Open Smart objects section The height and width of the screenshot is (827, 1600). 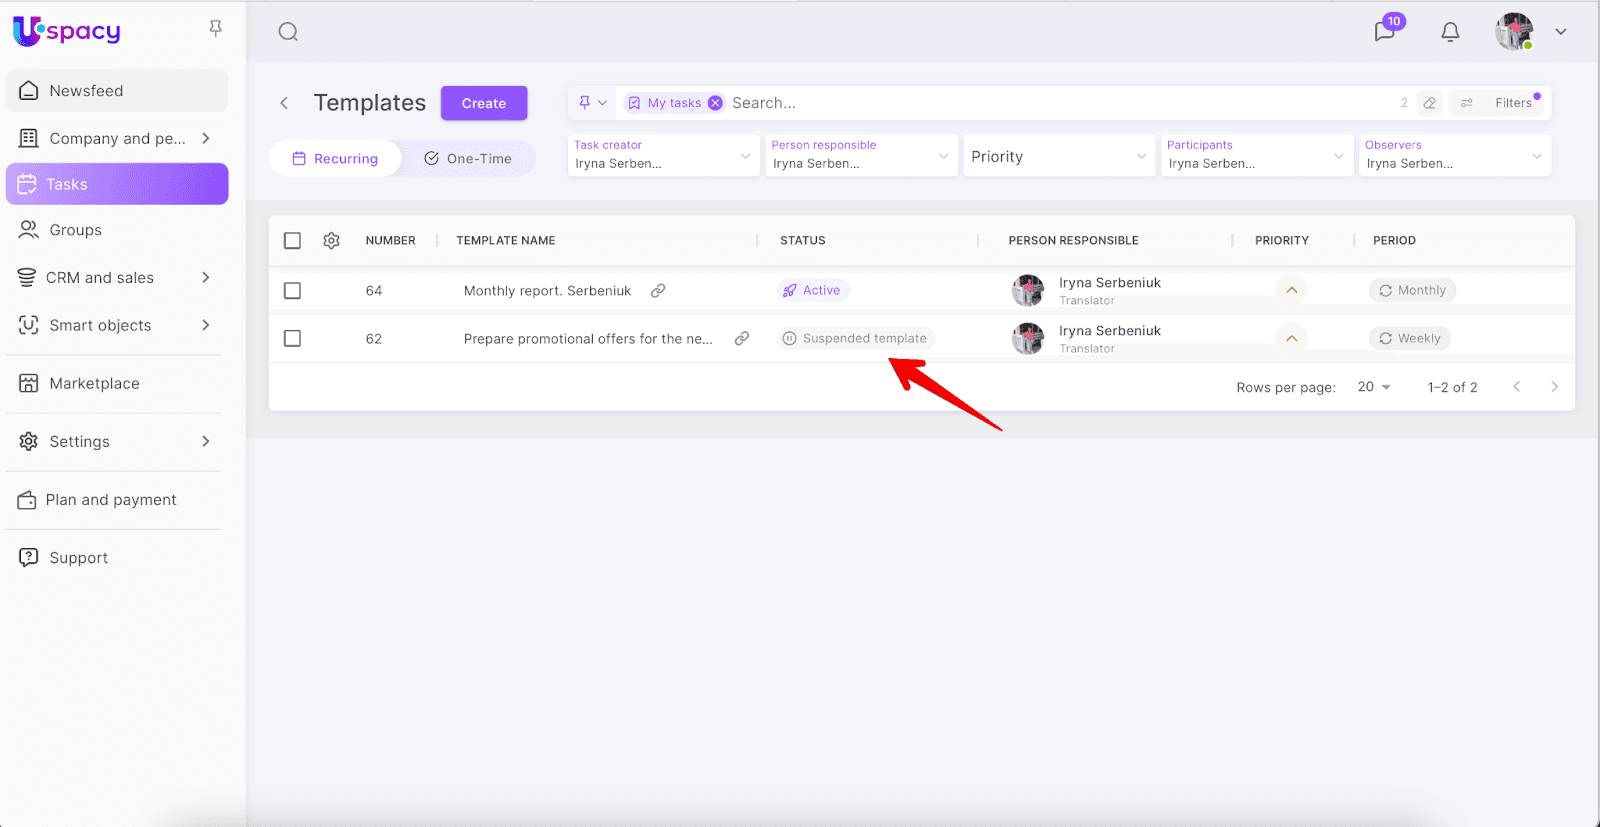(x=117, y=325)
